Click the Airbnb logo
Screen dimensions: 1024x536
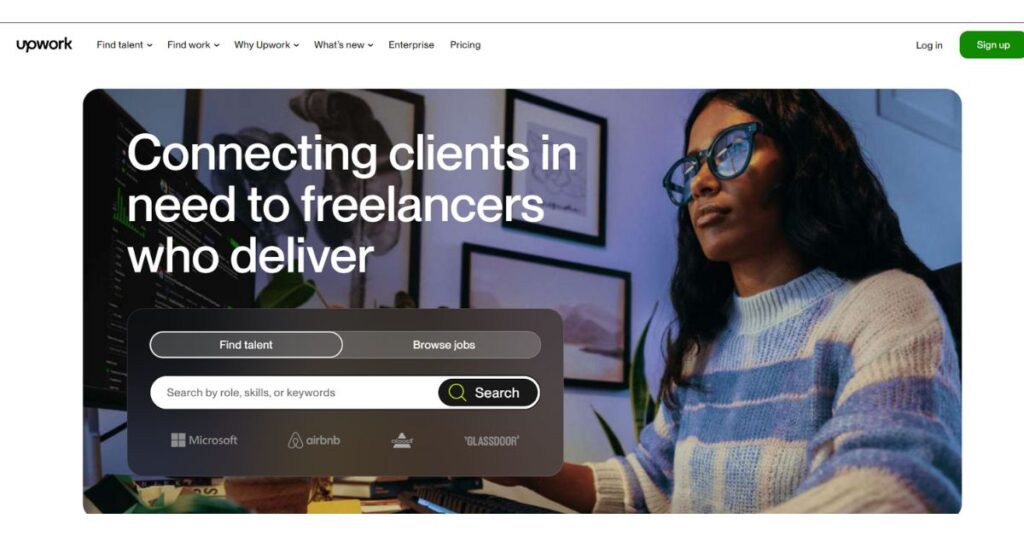coord(314,440)
